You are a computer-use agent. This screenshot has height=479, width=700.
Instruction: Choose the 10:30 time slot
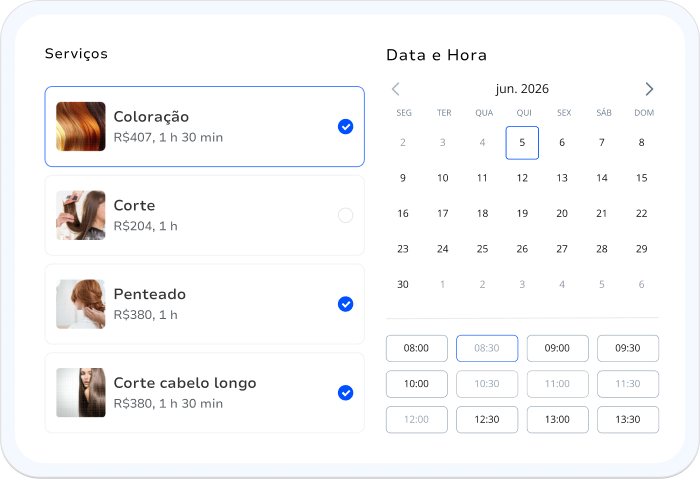click(x=487, y=384)
